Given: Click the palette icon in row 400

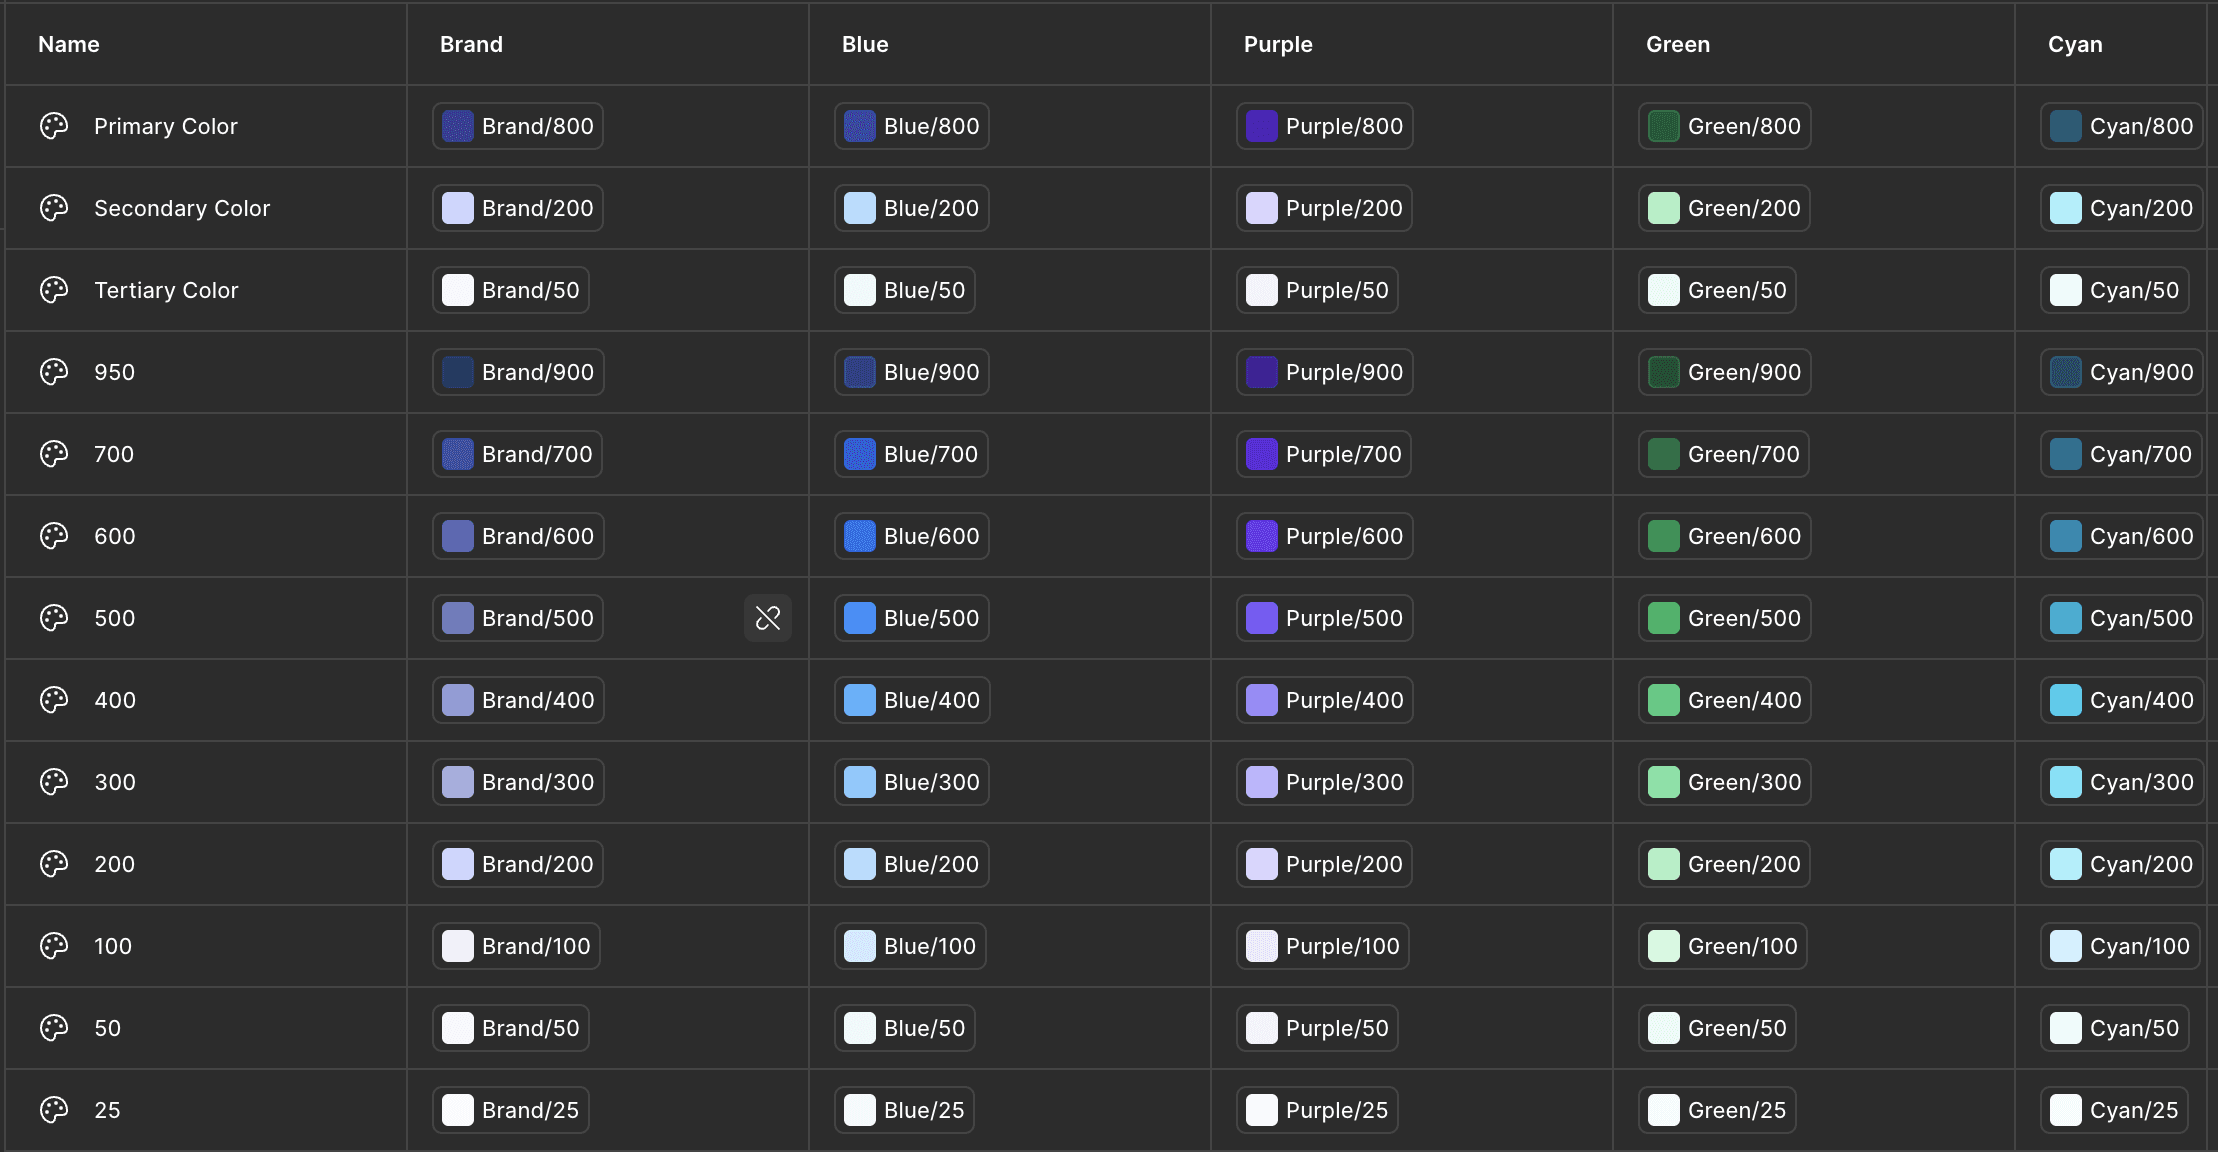Looking at the screenshot, I should click(x=54, y=700).
